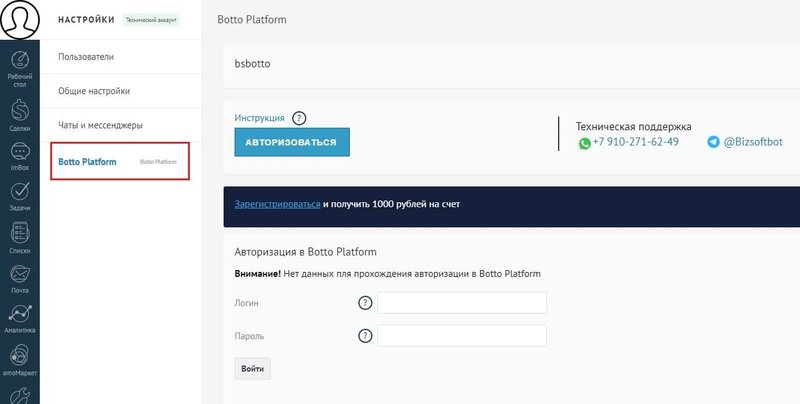
Task: Click the Войти button
Action: 252,369
